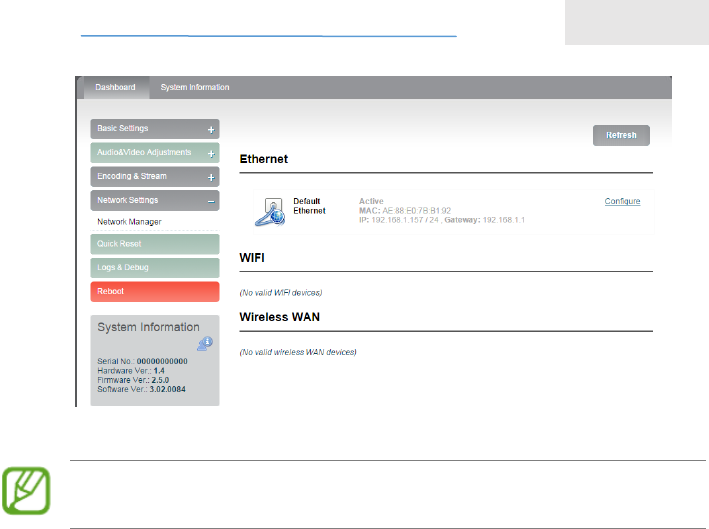This screenshot has height=529, width=709.
Task: Refresh the network device list
Action: (x=621, y=135)
